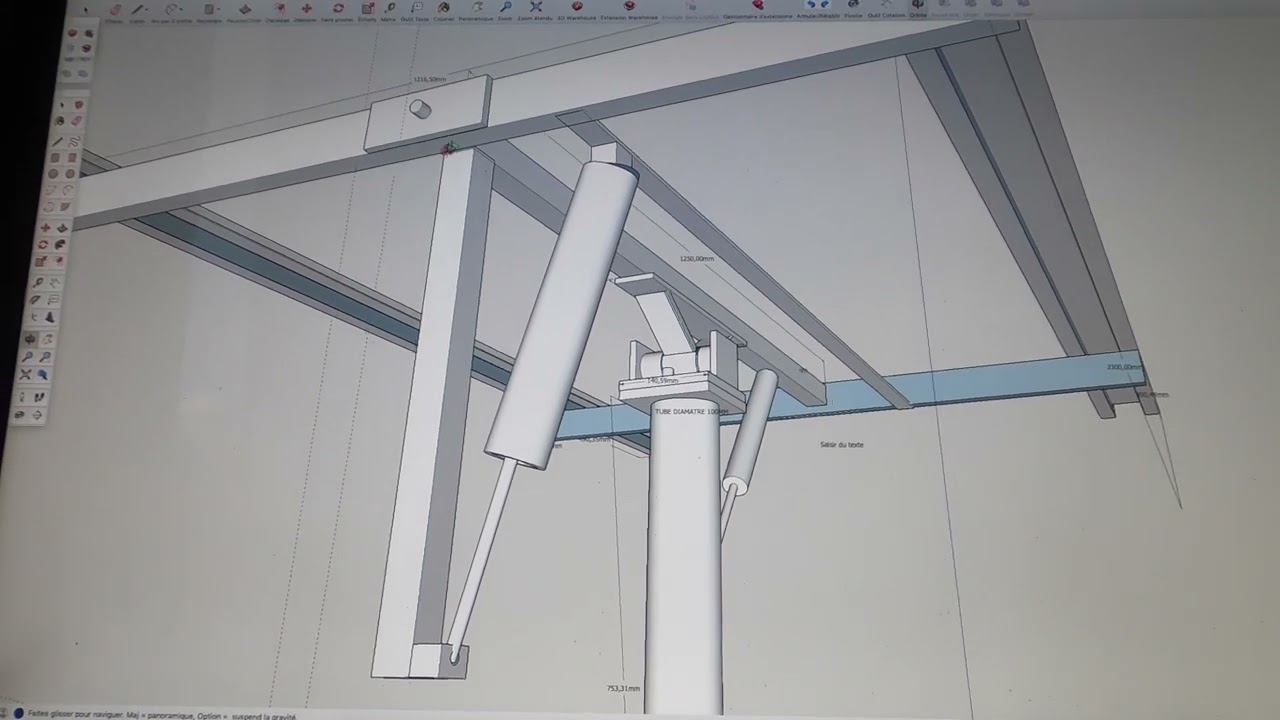Pick the Échelle tool in top toolbar

[367, 9]
